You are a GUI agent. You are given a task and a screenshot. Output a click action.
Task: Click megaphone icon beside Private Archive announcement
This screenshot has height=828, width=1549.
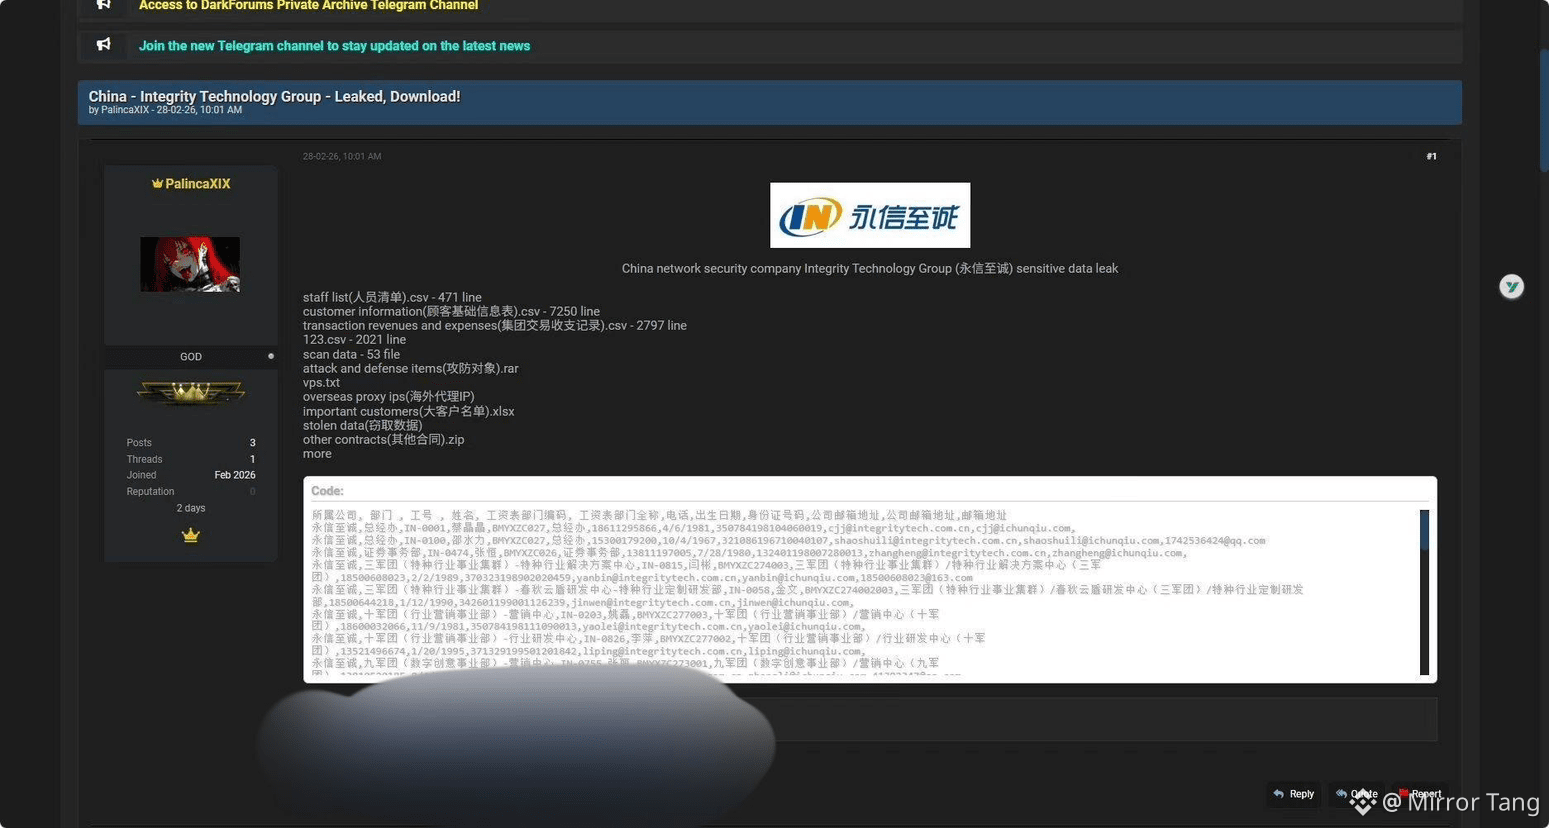(x=103, y=5)
